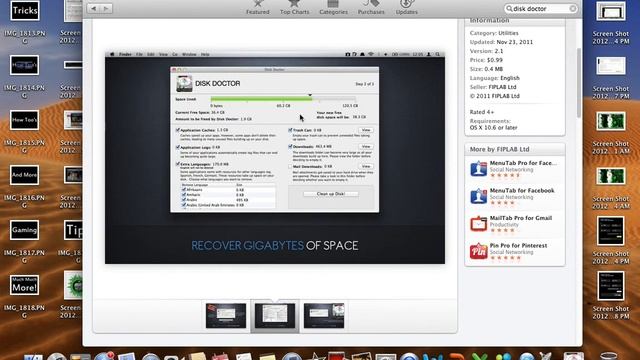Open the Updates tab

click(407, 8)
